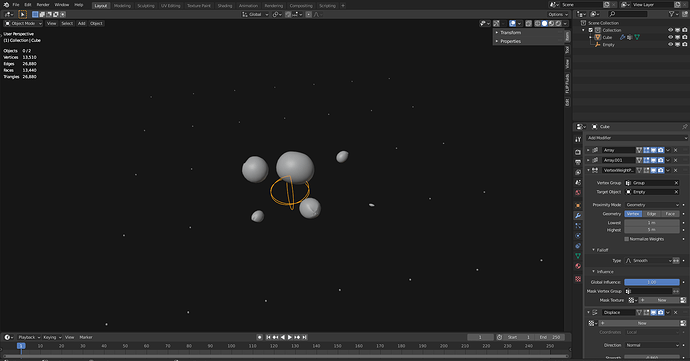
Task: Click the Add Modifier button
Action: pos(636,138)
